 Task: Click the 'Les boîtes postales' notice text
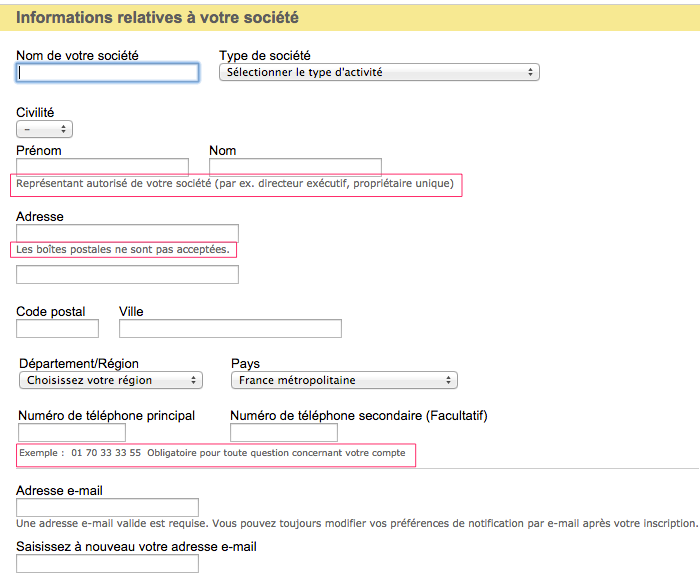pos(123,249)
